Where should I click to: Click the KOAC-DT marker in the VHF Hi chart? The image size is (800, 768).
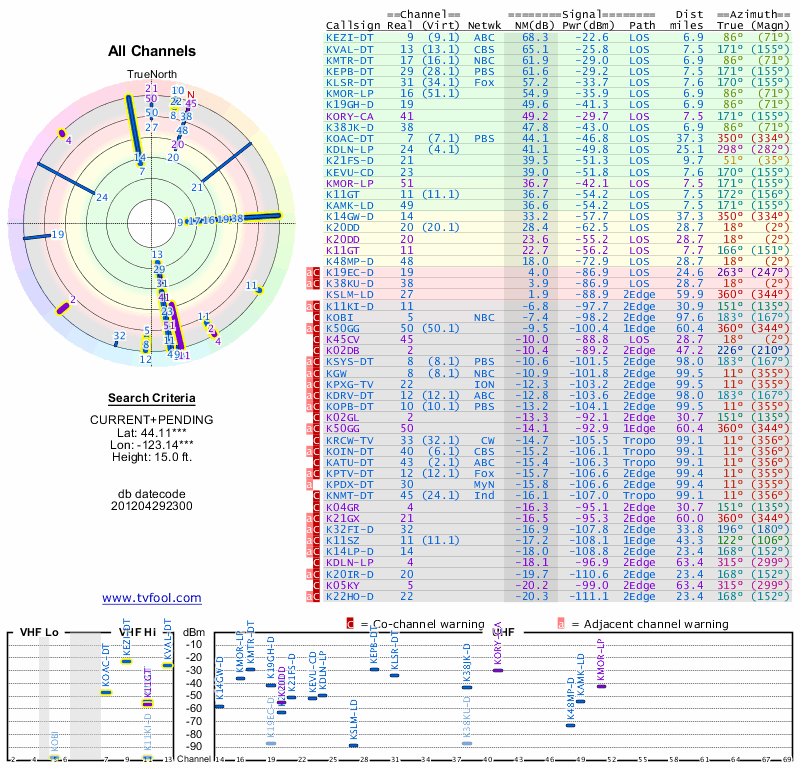pos(106,693)
